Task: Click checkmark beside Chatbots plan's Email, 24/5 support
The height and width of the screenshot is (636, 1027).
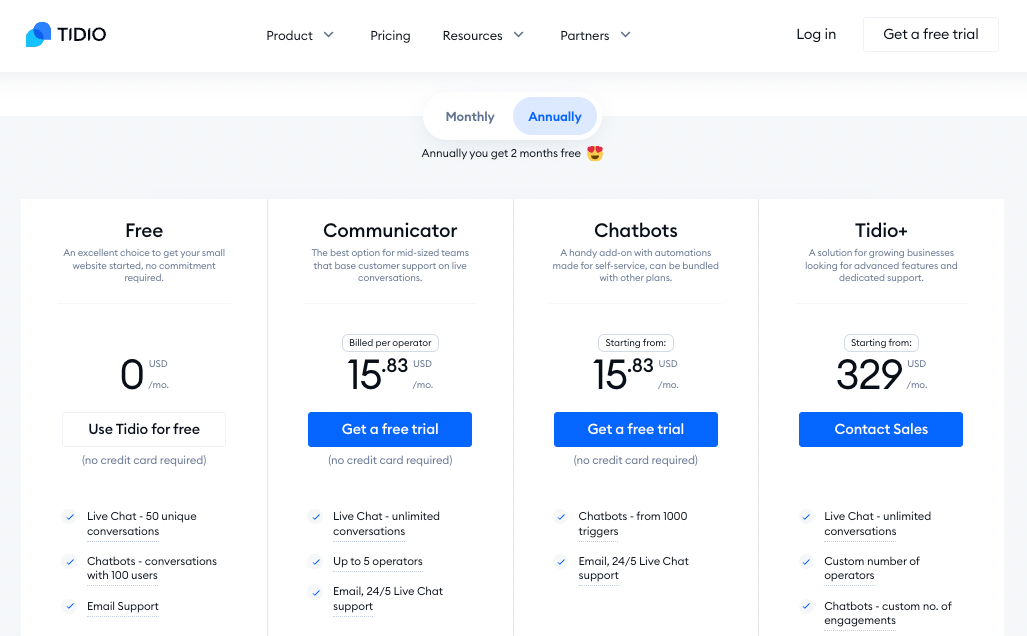Action: point(561,561)
